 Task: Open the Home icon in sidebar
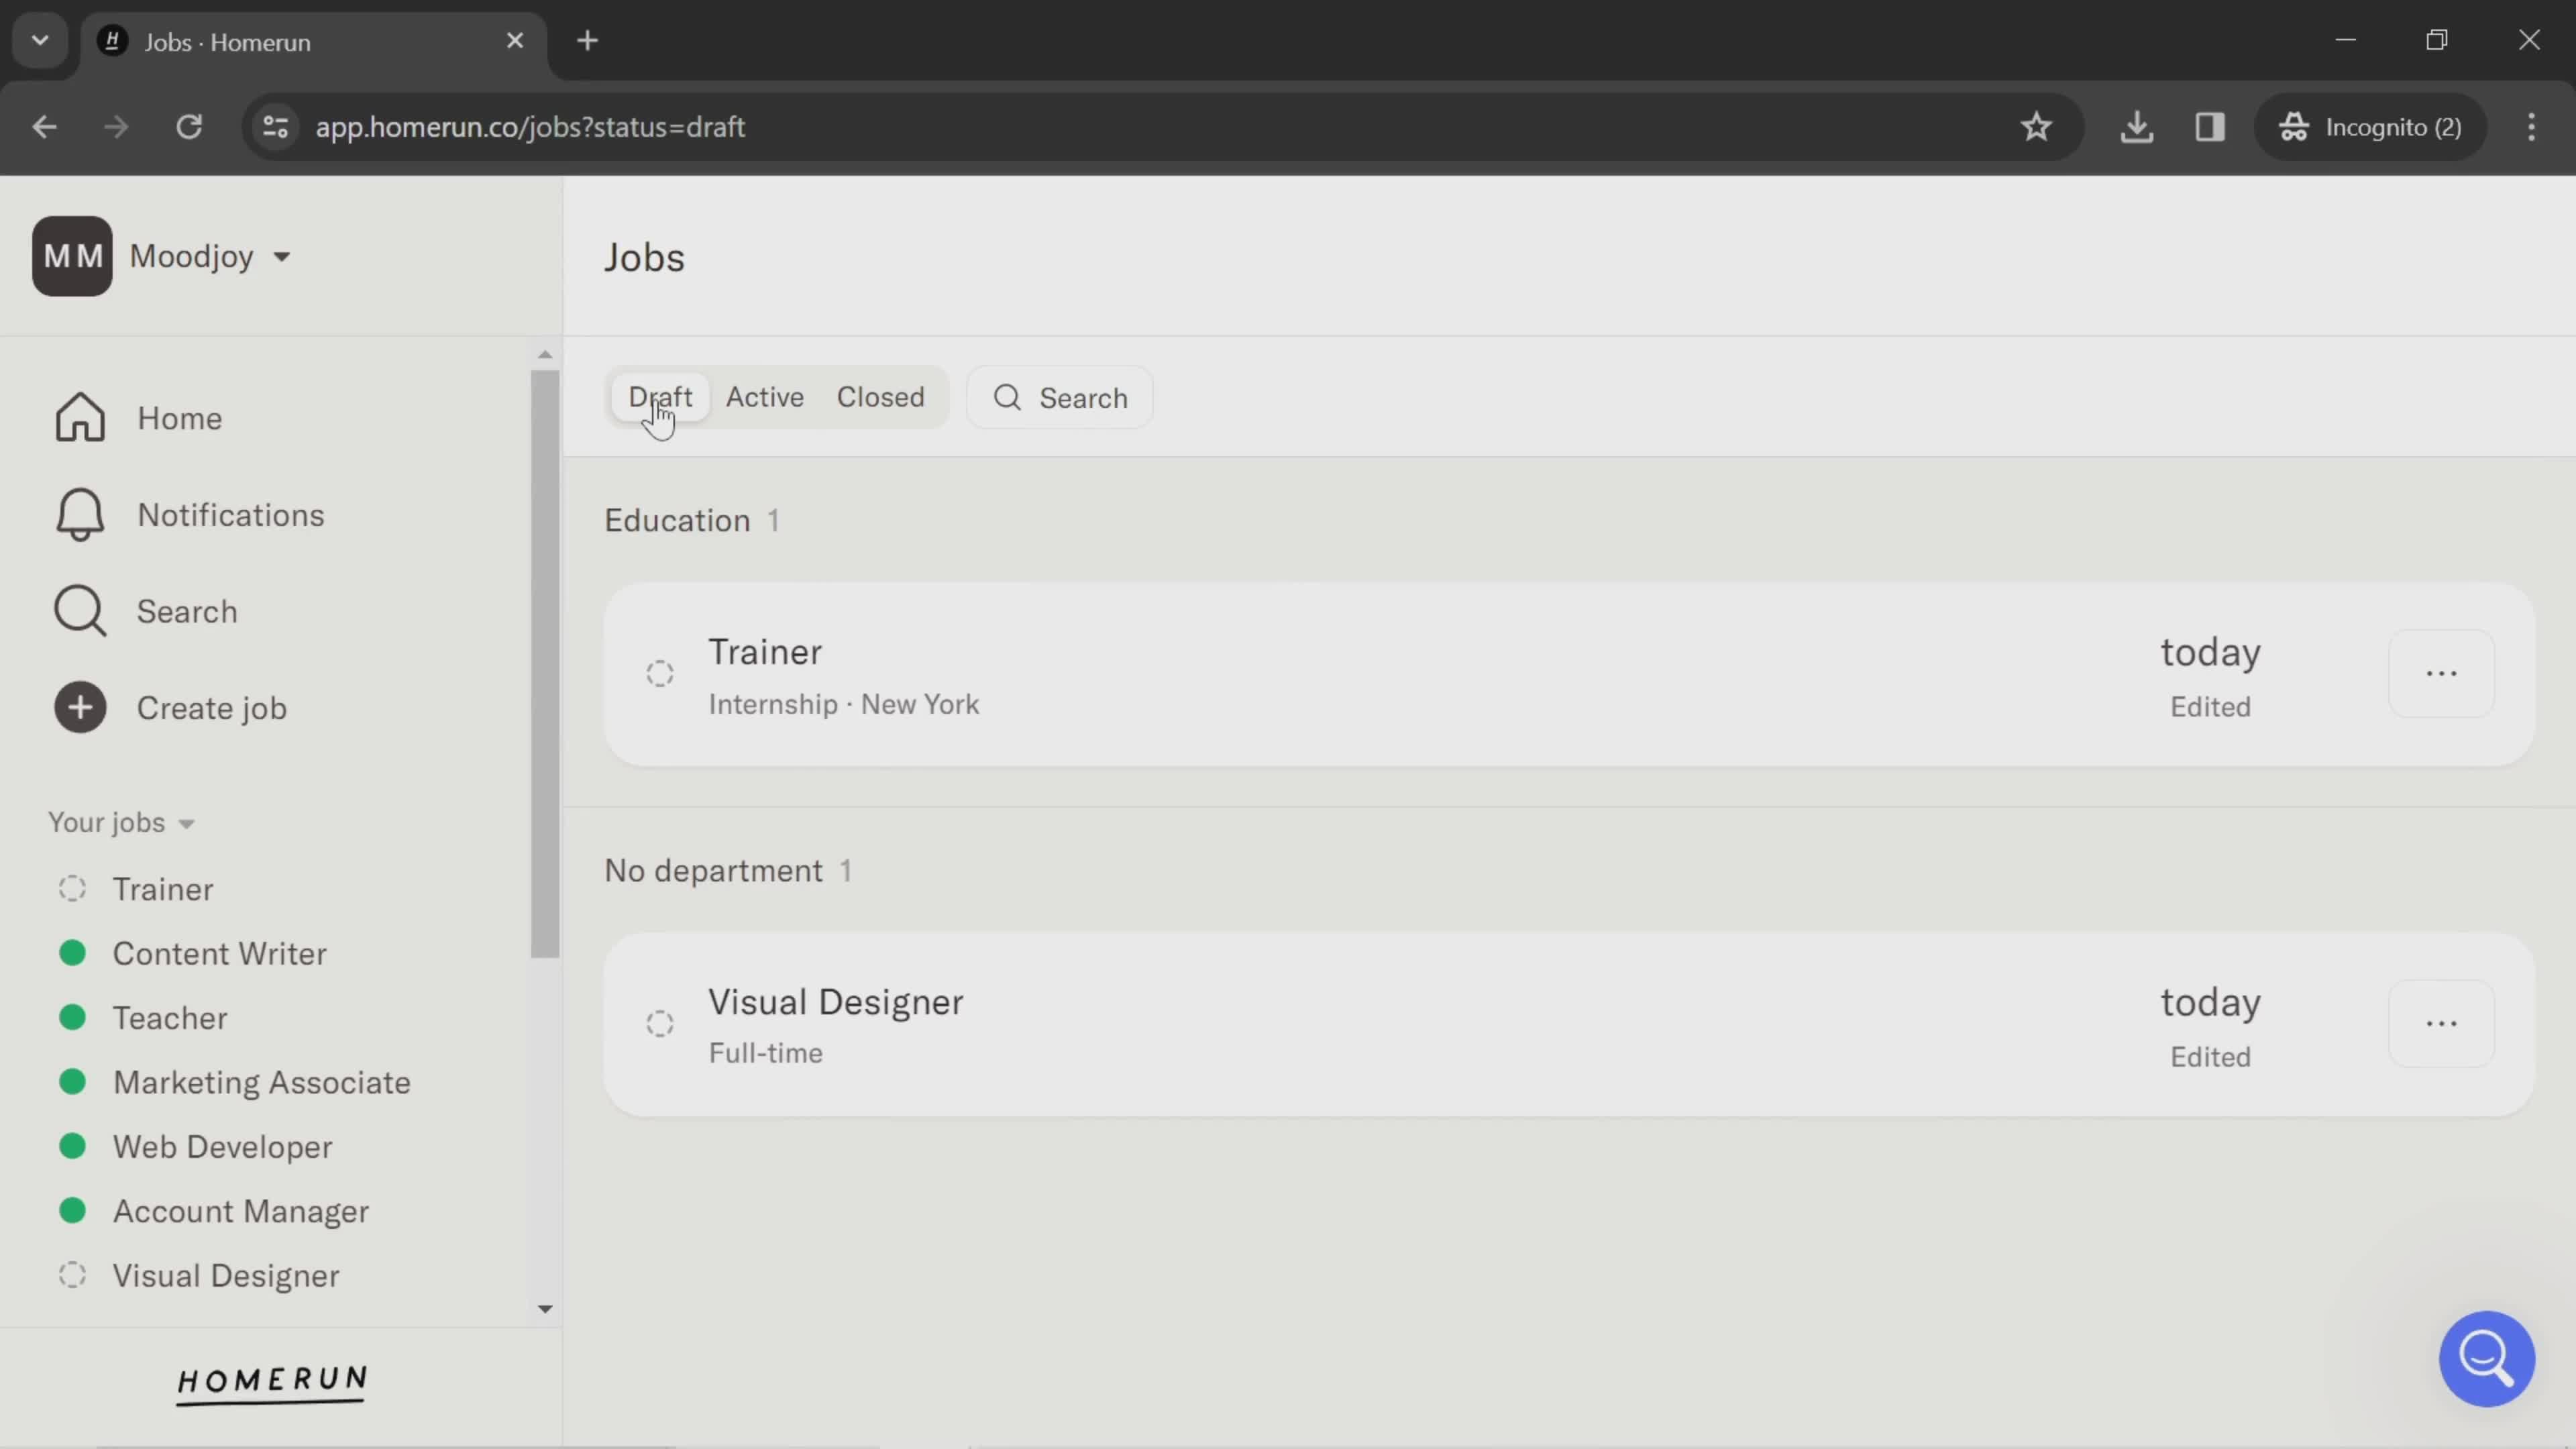click(x=80, y=417)
